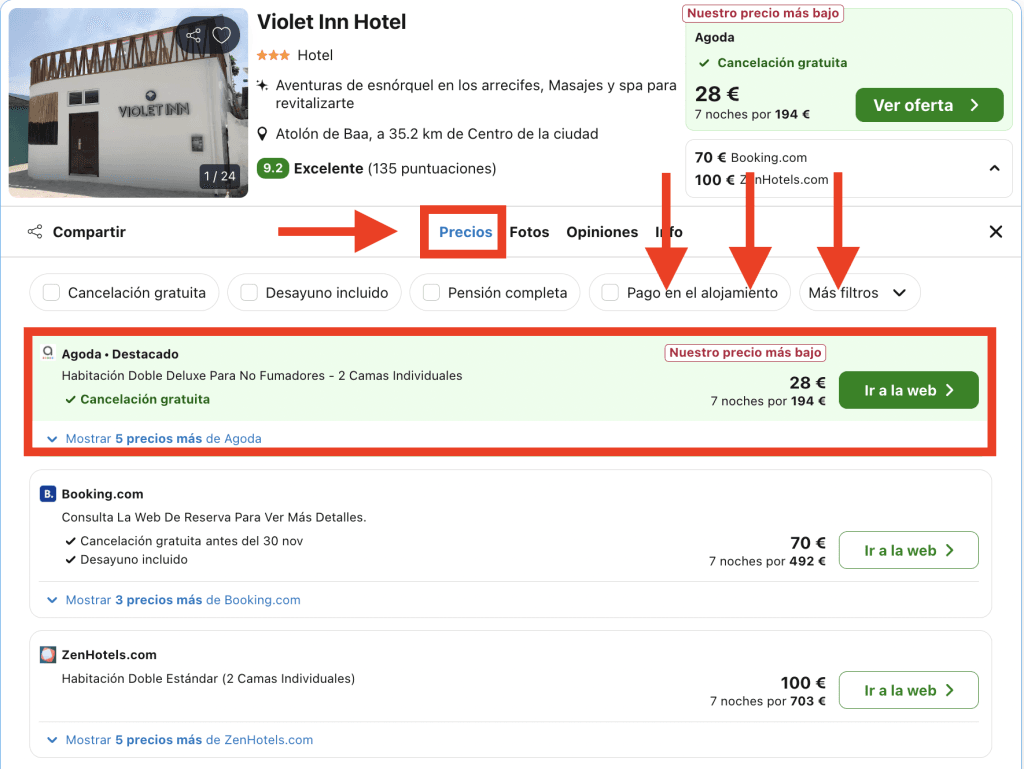1024x769 pixels.
Task: Open the Más filtros dropdown
Action: 859,293
